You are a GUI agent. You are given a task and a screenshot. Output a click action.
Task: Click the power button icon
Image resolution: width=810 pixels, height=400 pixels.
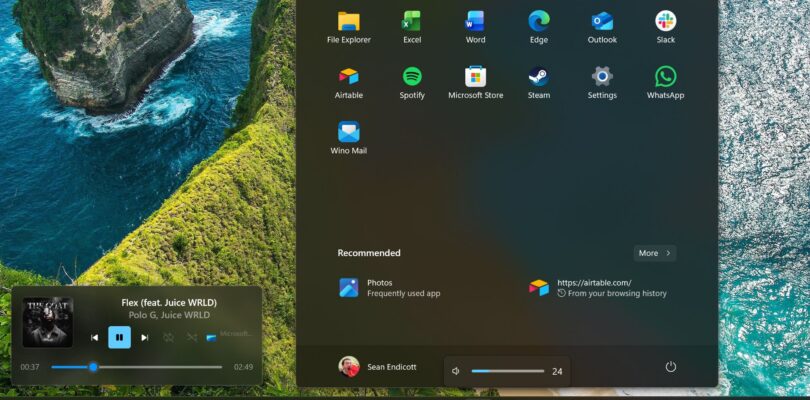671,367
